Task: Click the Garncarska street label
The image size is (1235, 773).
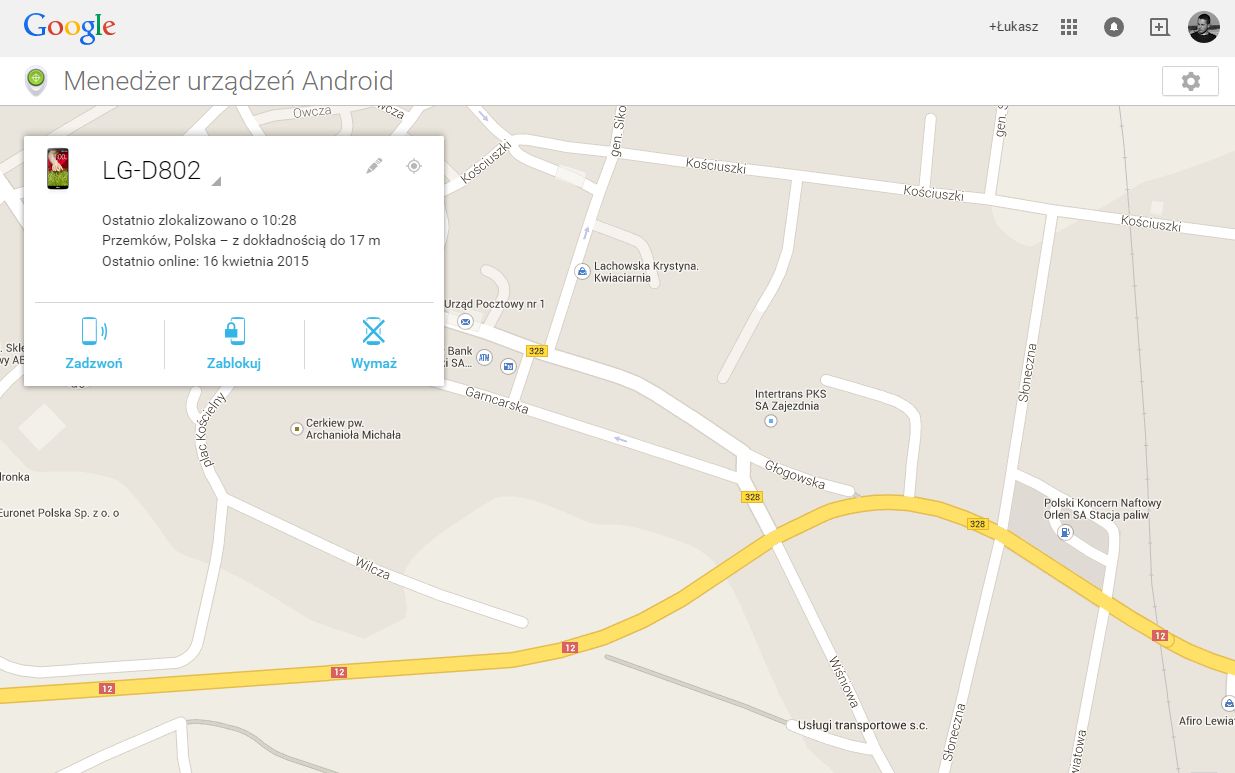Action: point(496,400)
